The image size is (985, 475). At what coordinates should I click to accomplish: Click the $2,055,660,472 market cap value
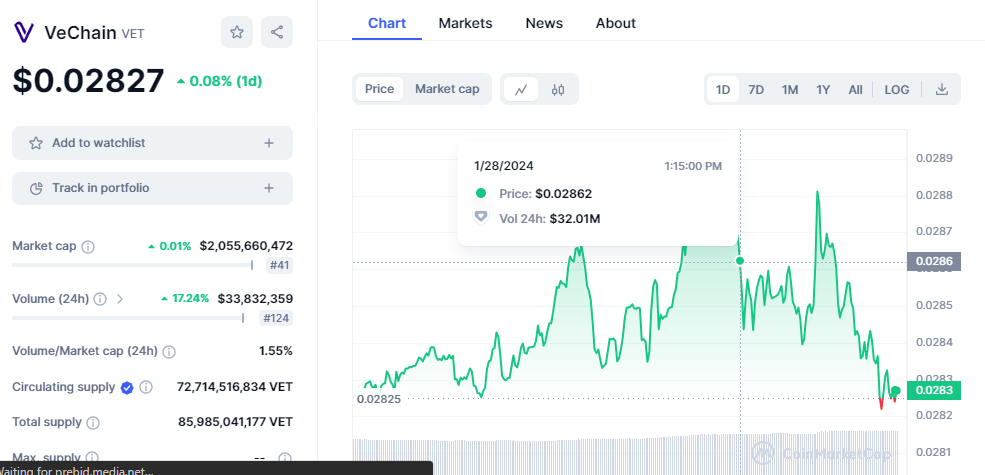246,246
